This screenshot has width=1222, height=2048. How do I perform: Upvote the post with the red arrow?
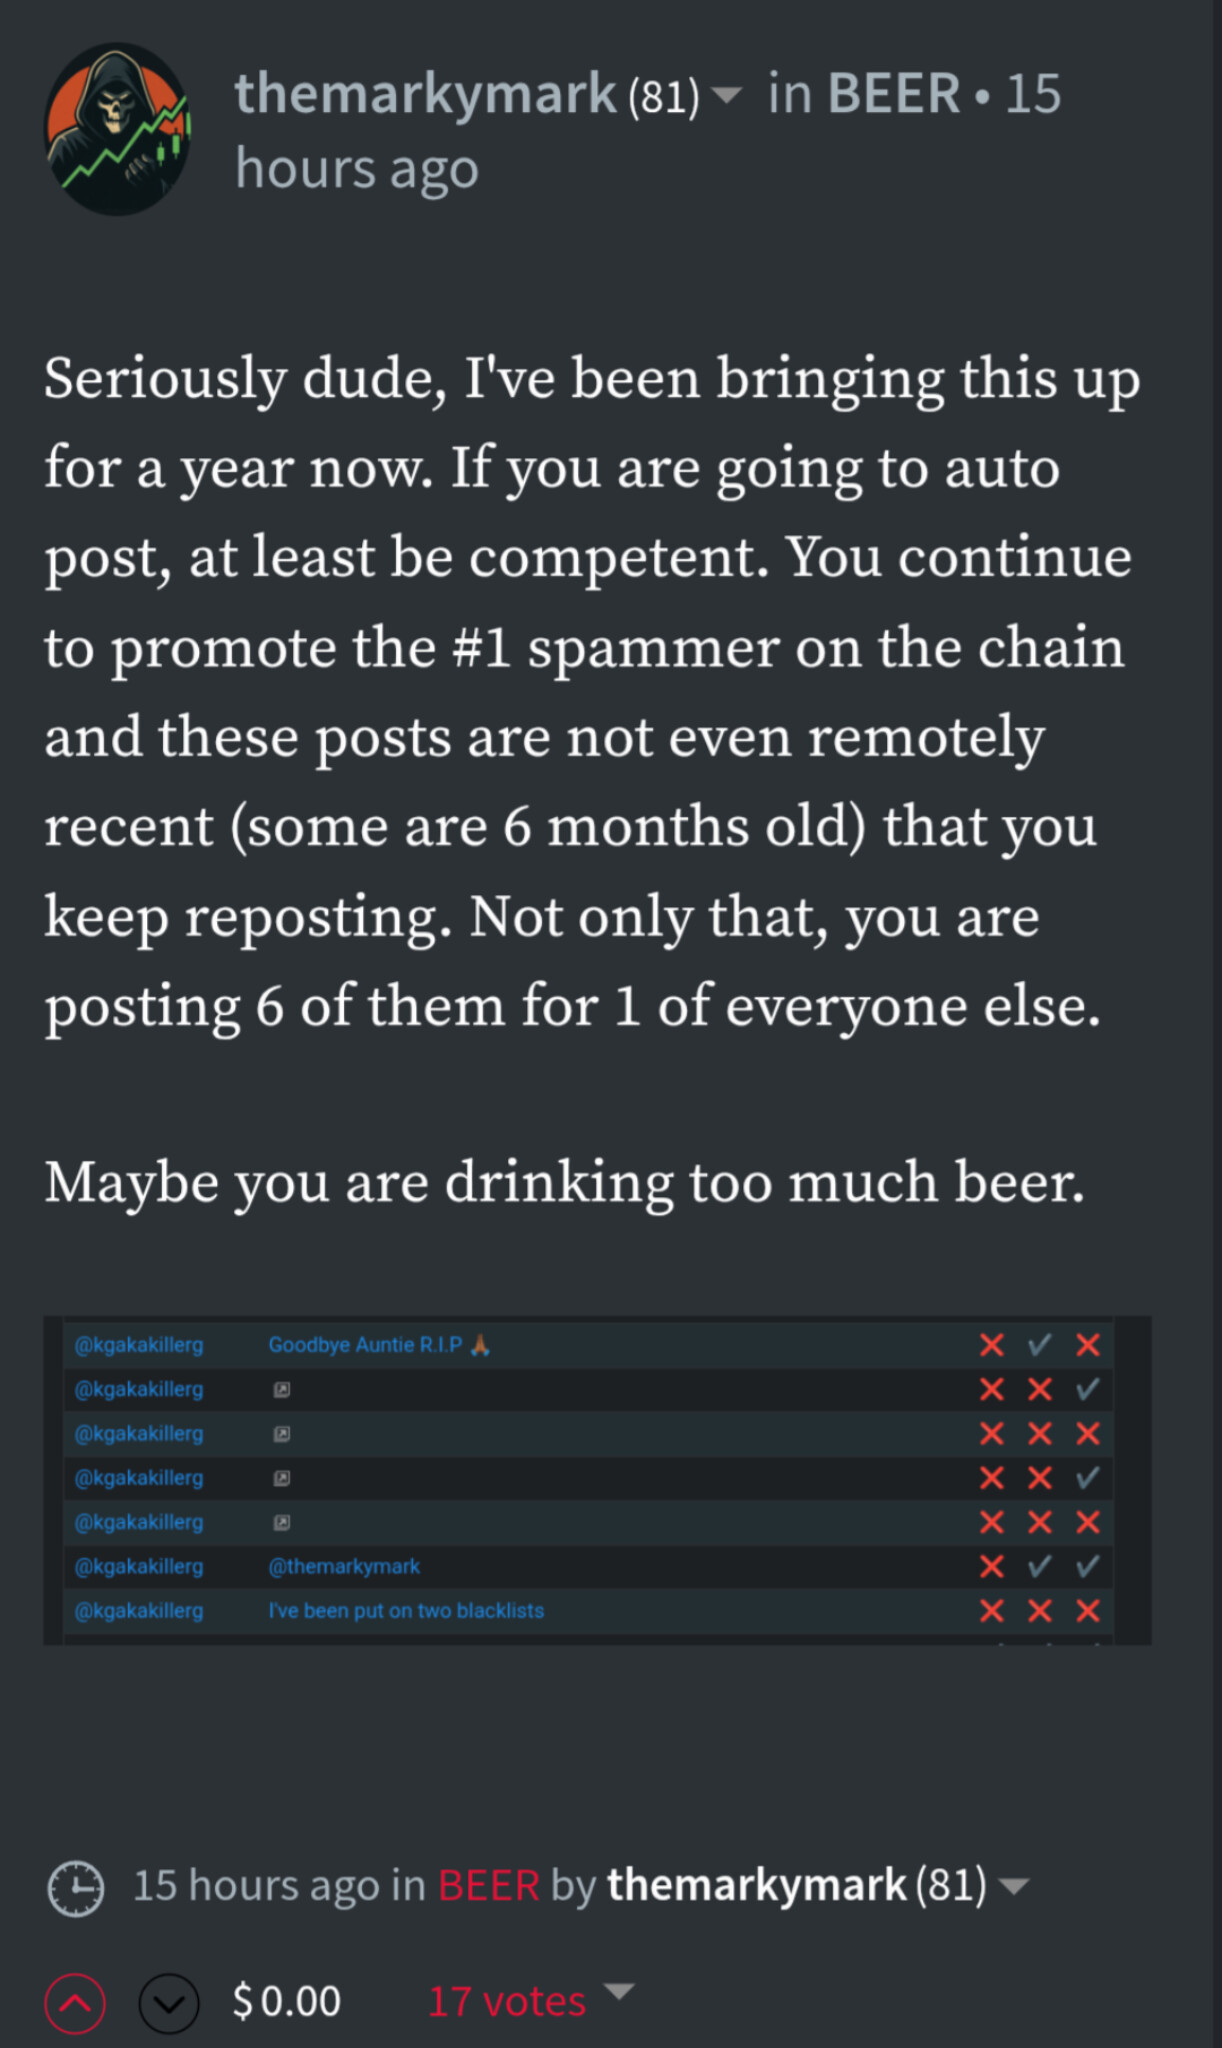[x=76, y=2004]
